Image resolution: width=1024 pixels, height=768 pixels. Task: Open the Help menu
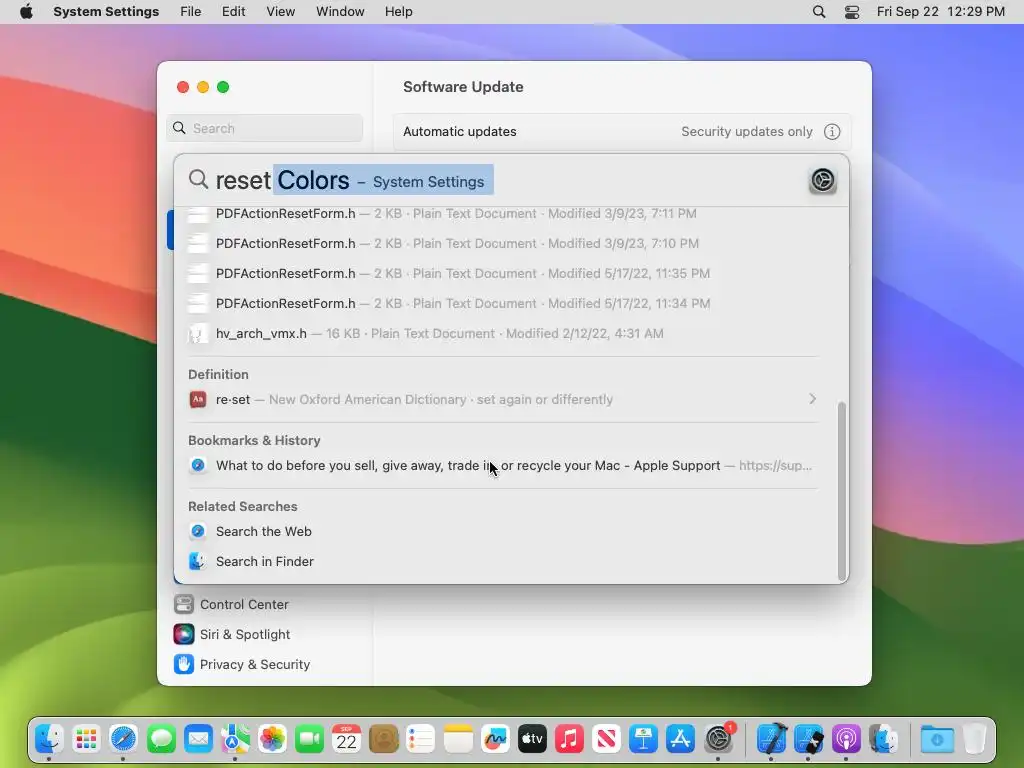click(398, 12)
